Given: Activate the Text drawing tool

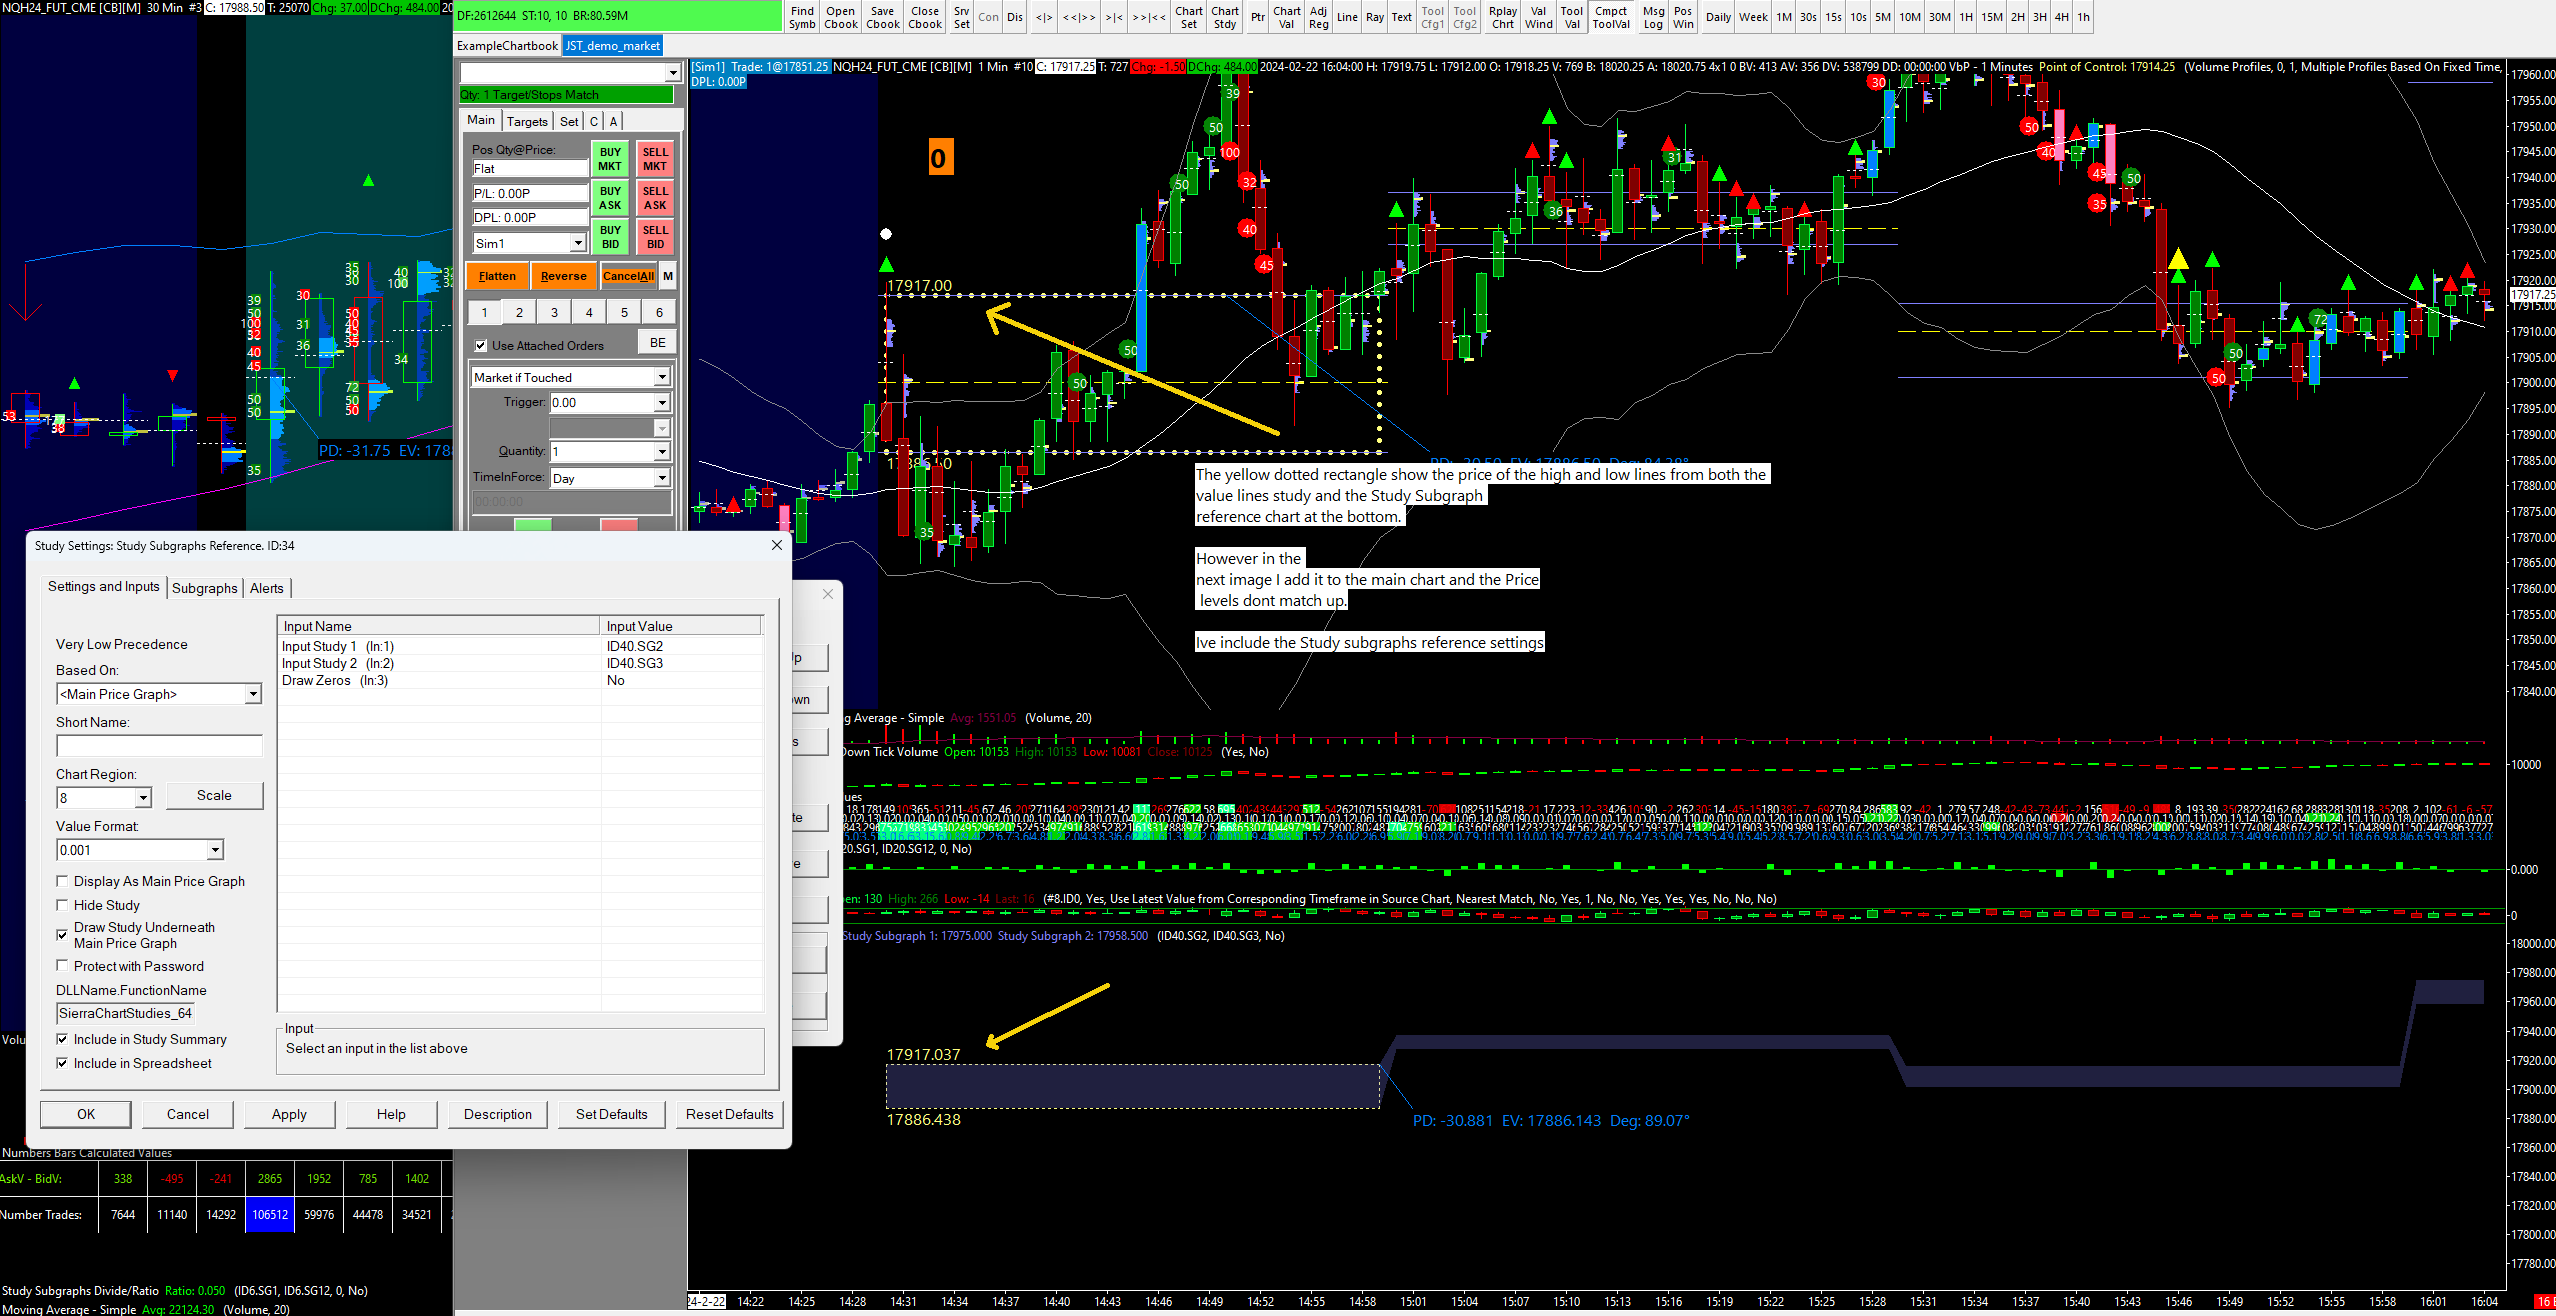Looking at the screenshot, I should click(1402, 17).
